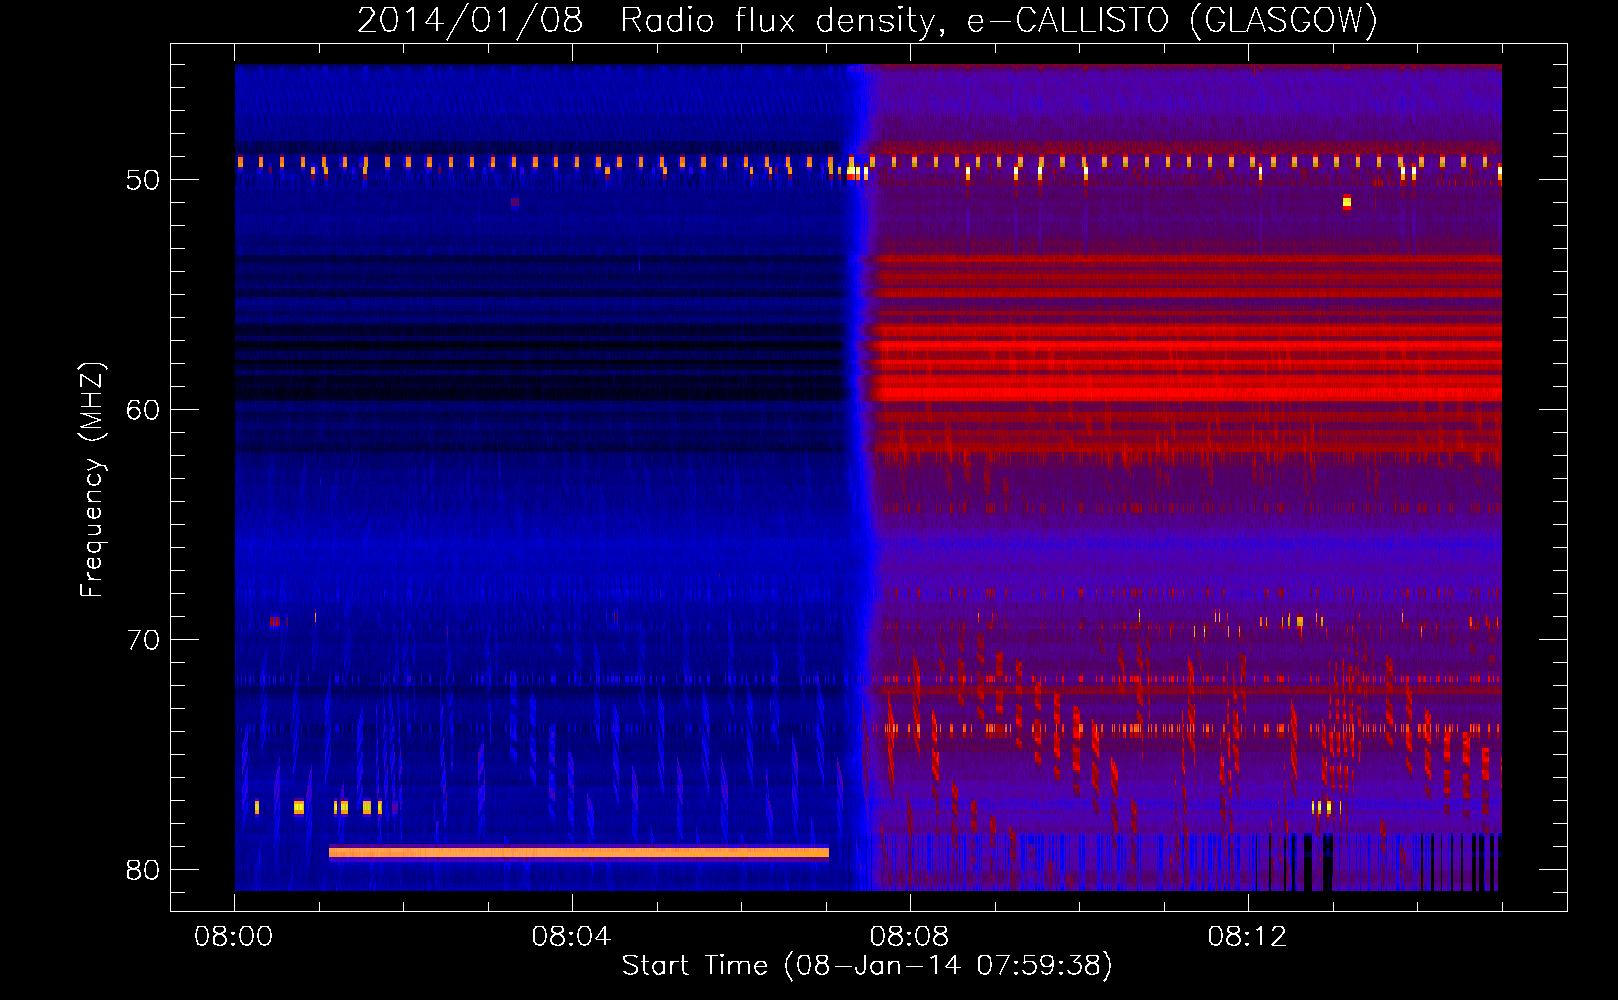This screenshot has height=1000, width=1618.
Task: Click the '08:08' time tick label
Action: pos(909,937)
